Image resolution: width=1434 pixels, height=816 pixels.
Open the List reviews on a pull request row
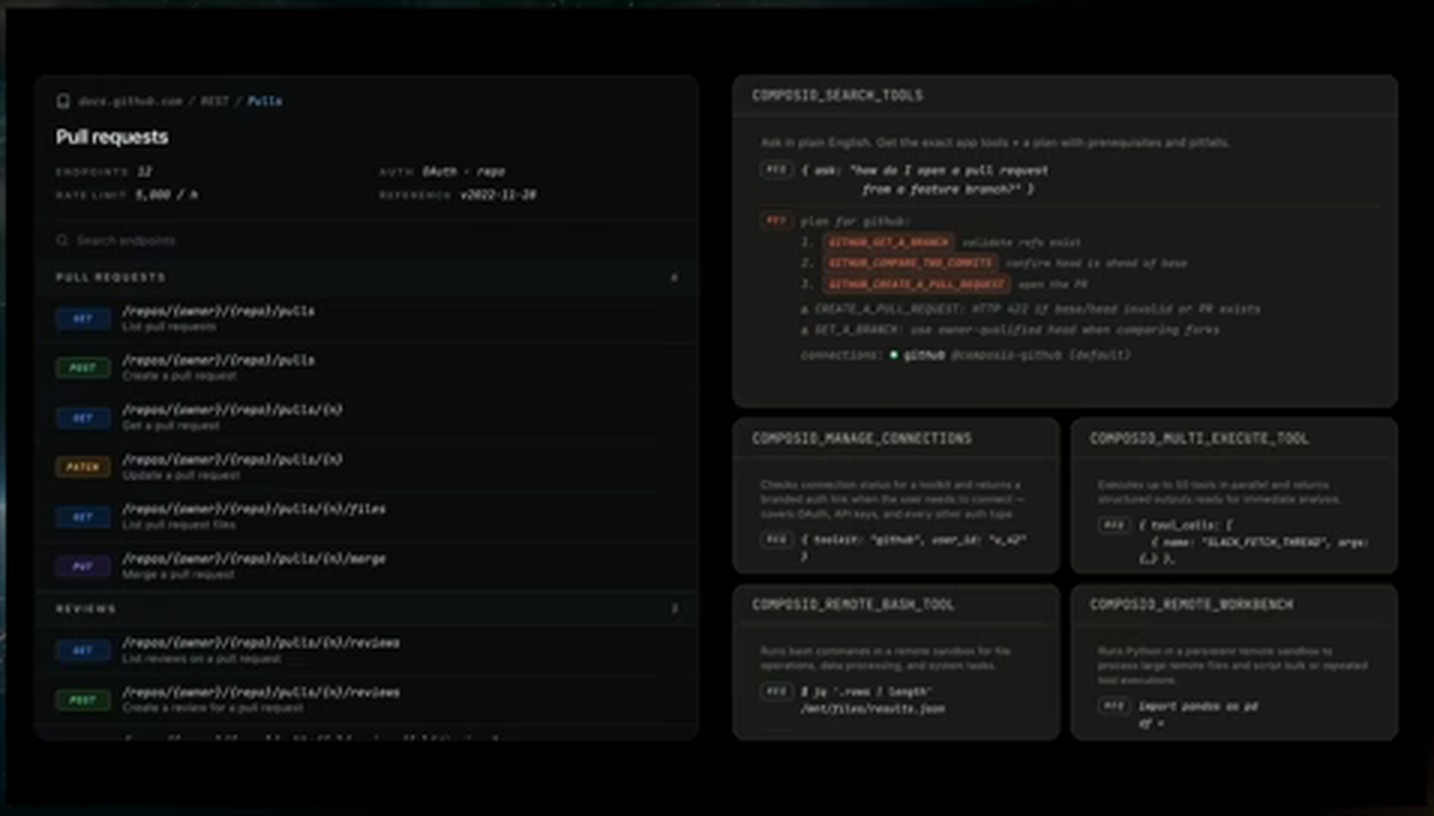tap(366, 650)
